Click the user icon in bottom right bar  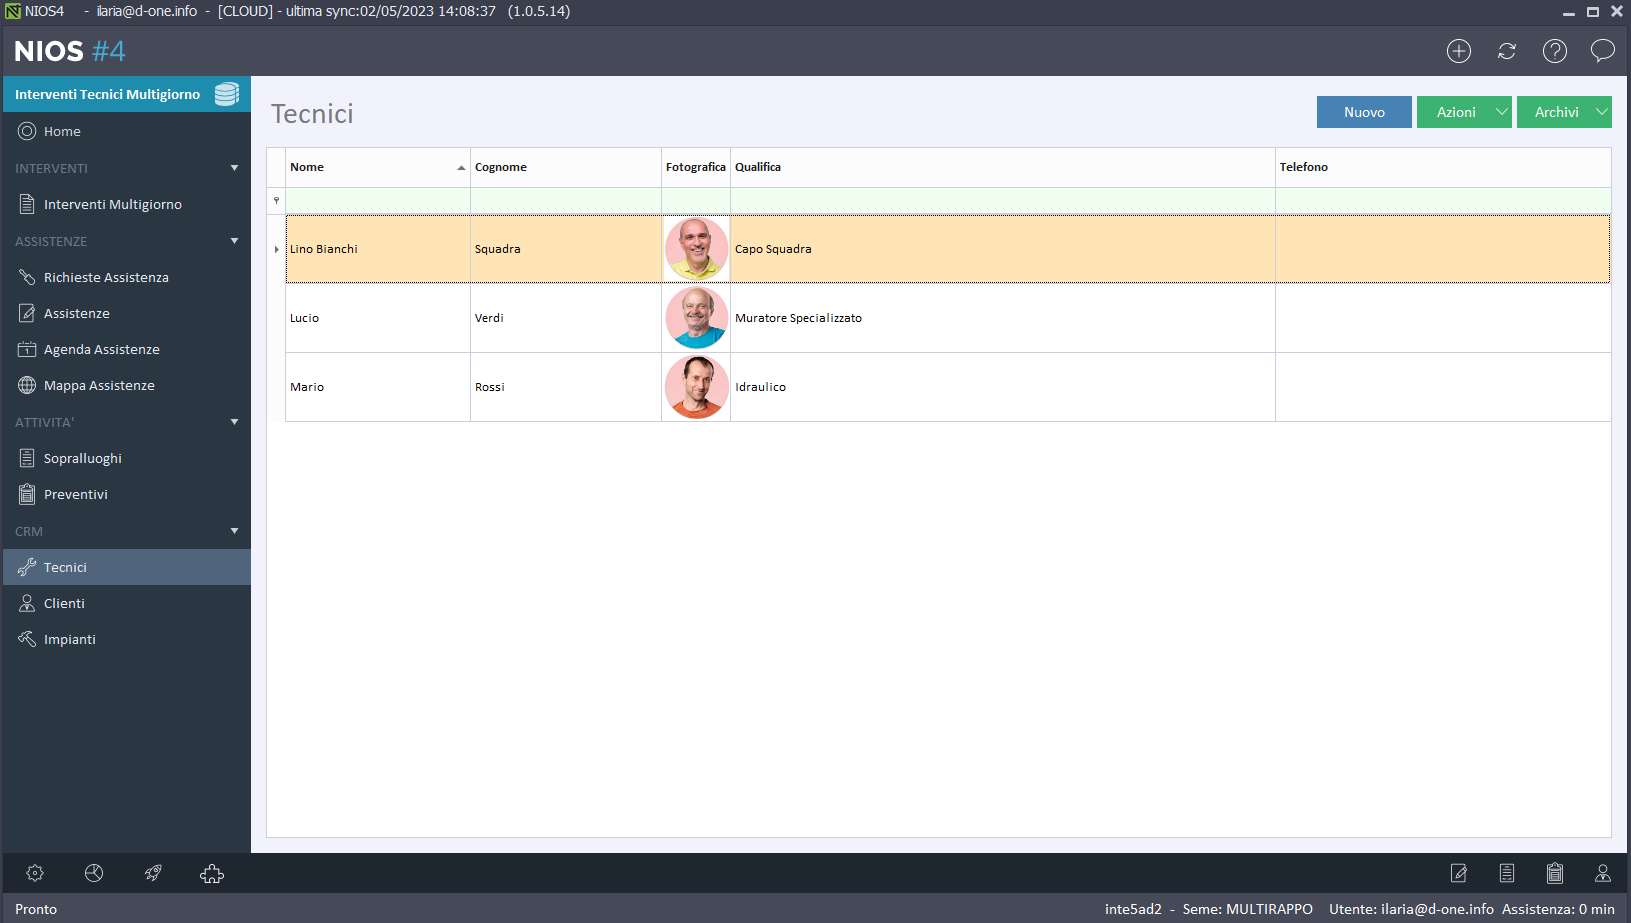click(x=1603, y=873)
